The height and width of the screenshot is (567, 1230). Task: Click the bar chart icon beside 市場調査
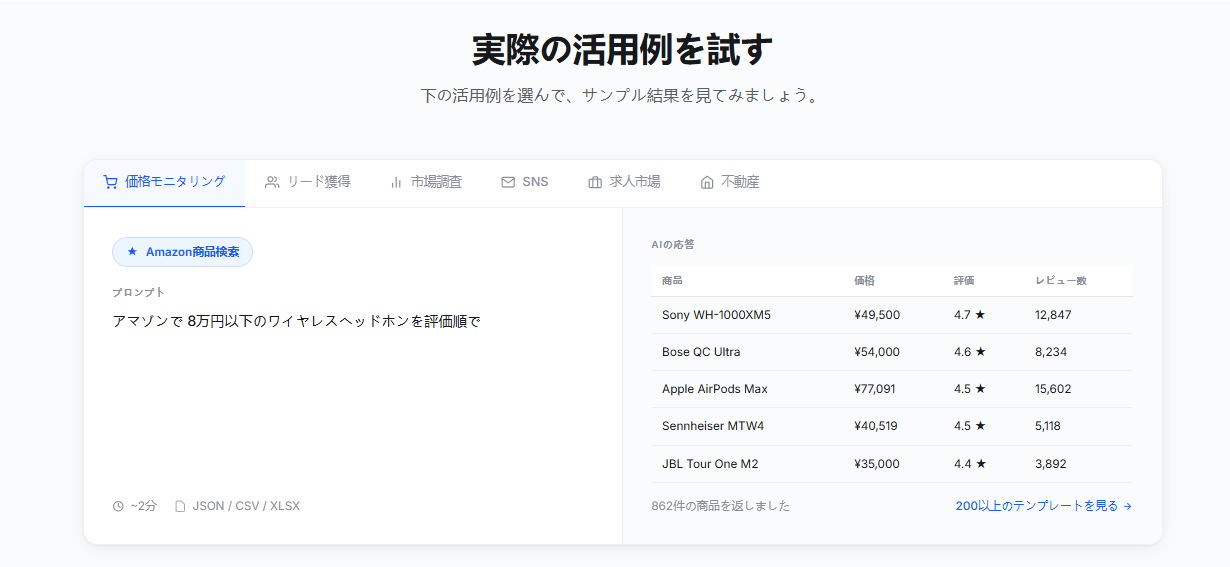click(396, 182)
